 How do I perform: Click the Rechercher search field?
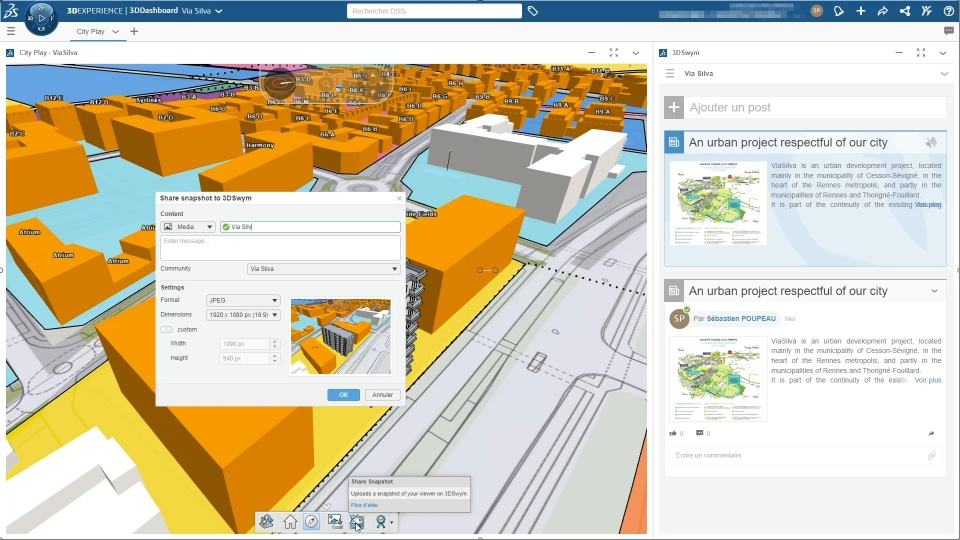(434, 11)
